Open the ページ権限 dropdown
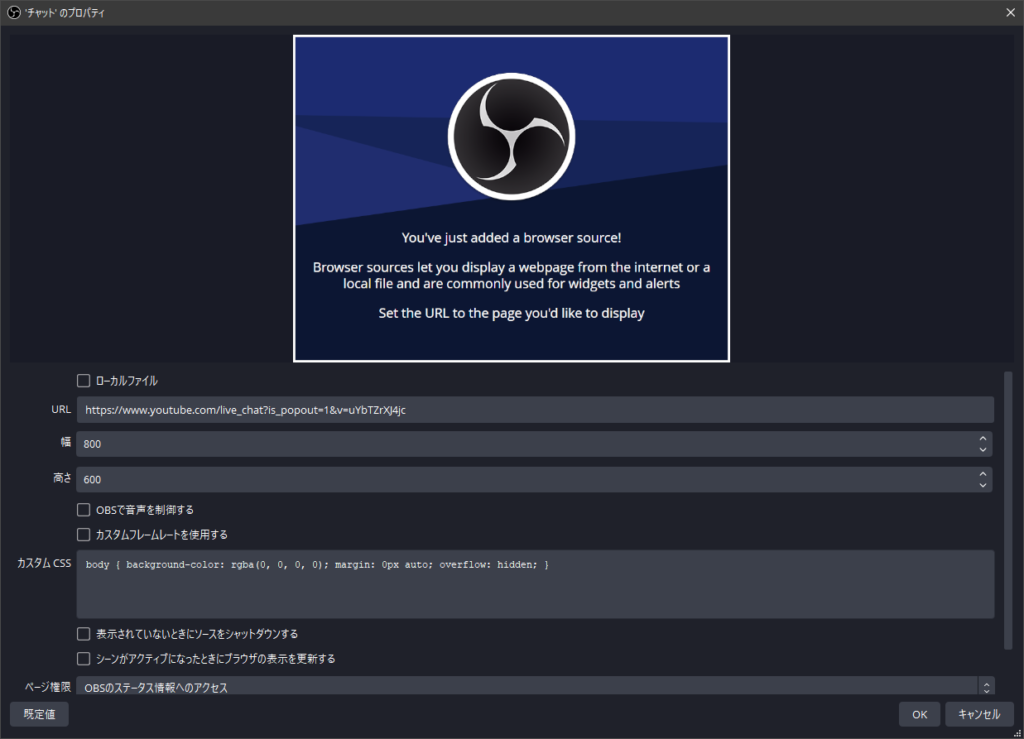 tap(534, 687)
